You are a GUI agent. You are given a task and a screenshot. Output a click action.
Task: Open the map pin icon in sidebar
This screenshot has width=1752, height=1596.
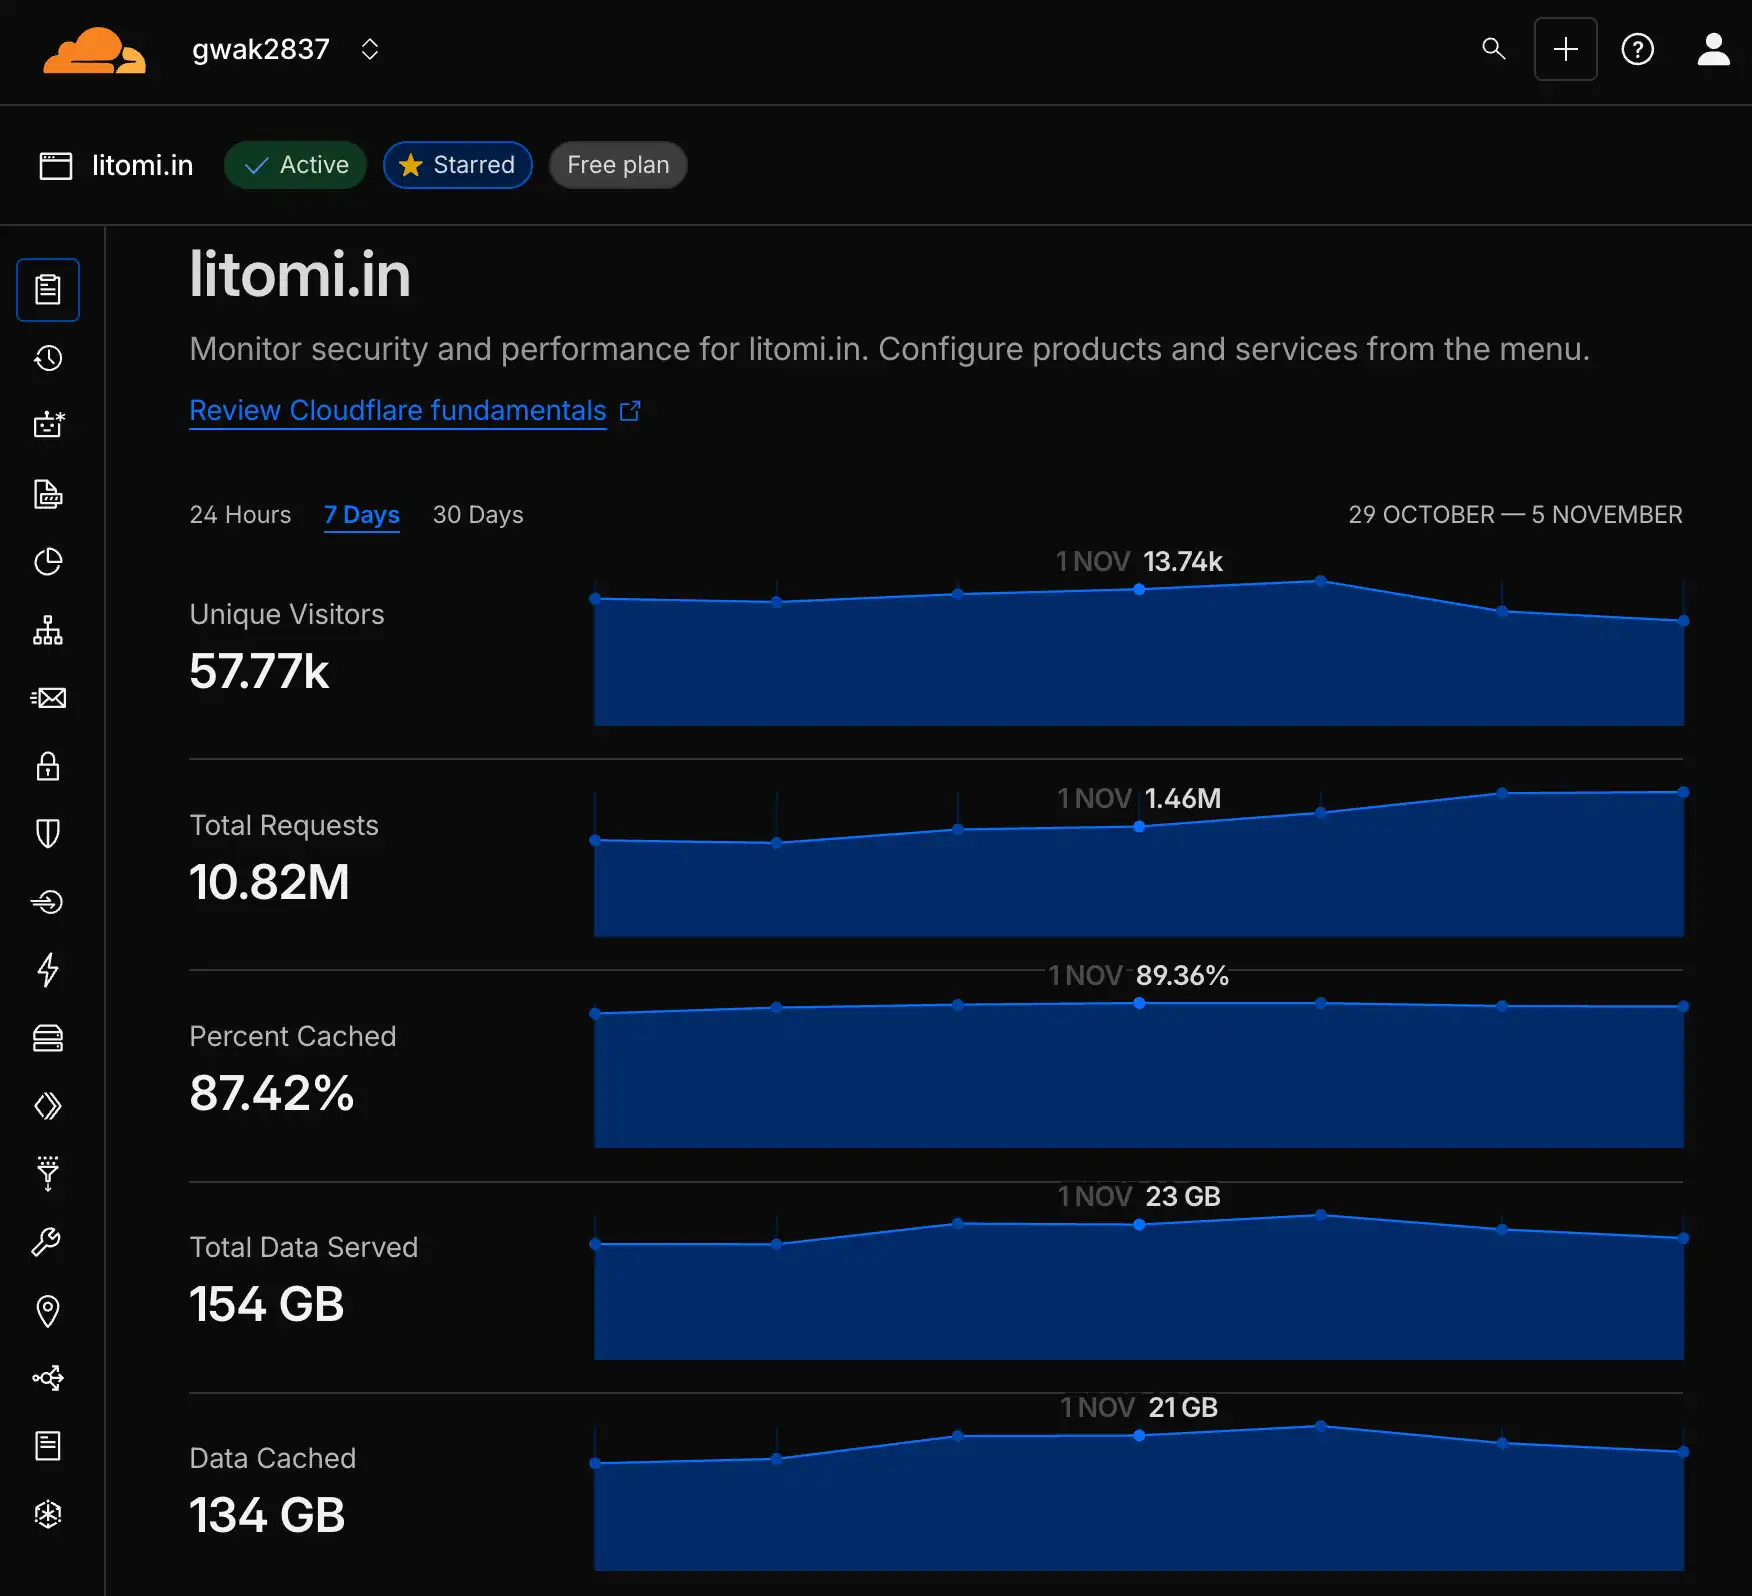click(48, 1310)
